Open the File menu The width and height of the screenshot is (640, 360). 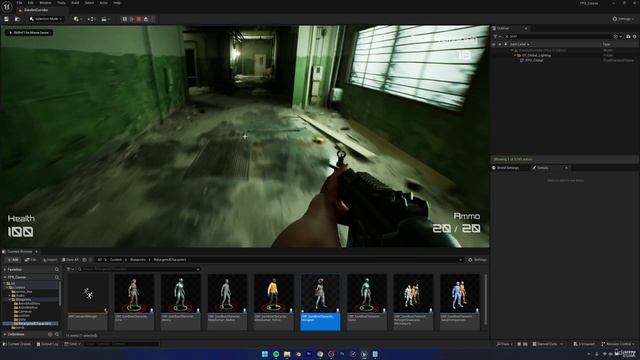(x=19, y=3)
